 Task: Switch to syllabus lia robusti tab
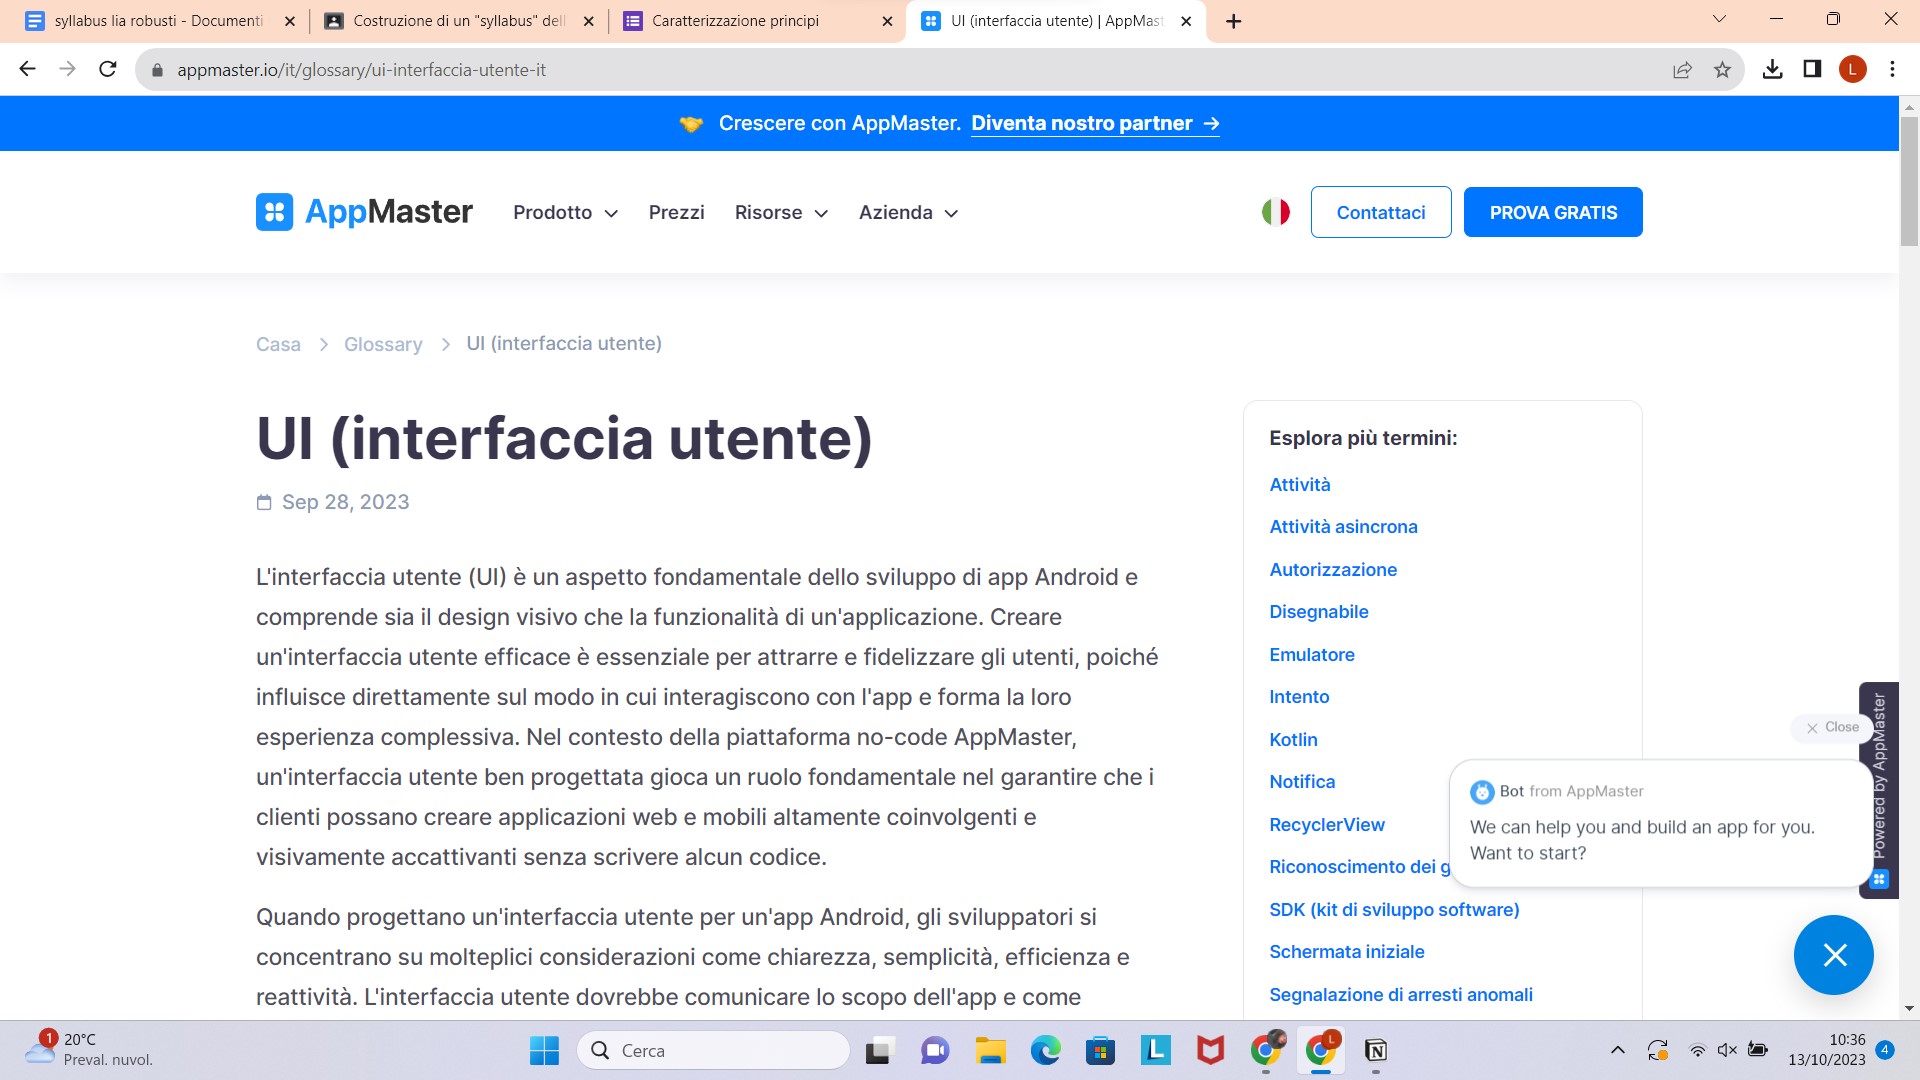(x=158, y=21)
